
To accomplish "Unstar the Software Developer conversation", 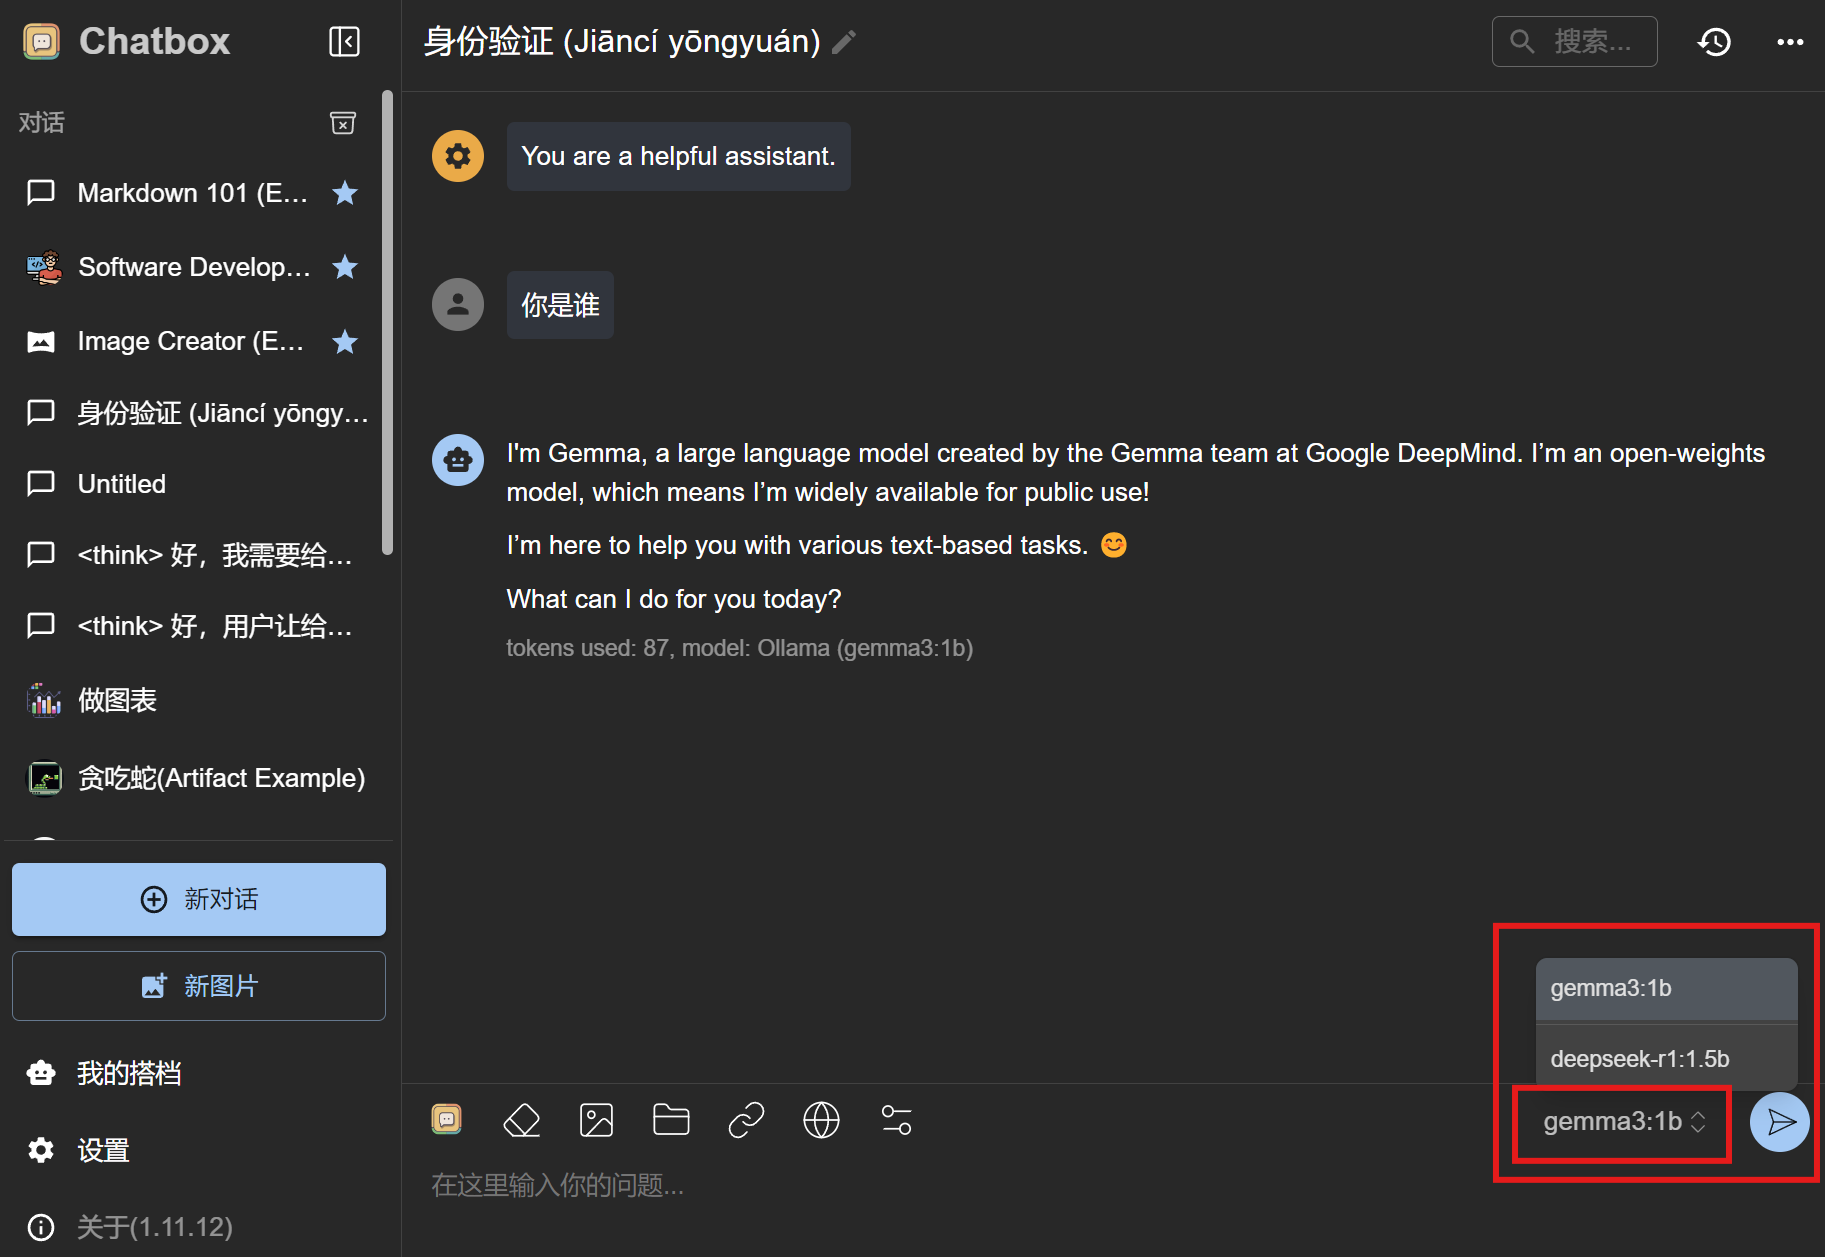I will tap(345, 267).
